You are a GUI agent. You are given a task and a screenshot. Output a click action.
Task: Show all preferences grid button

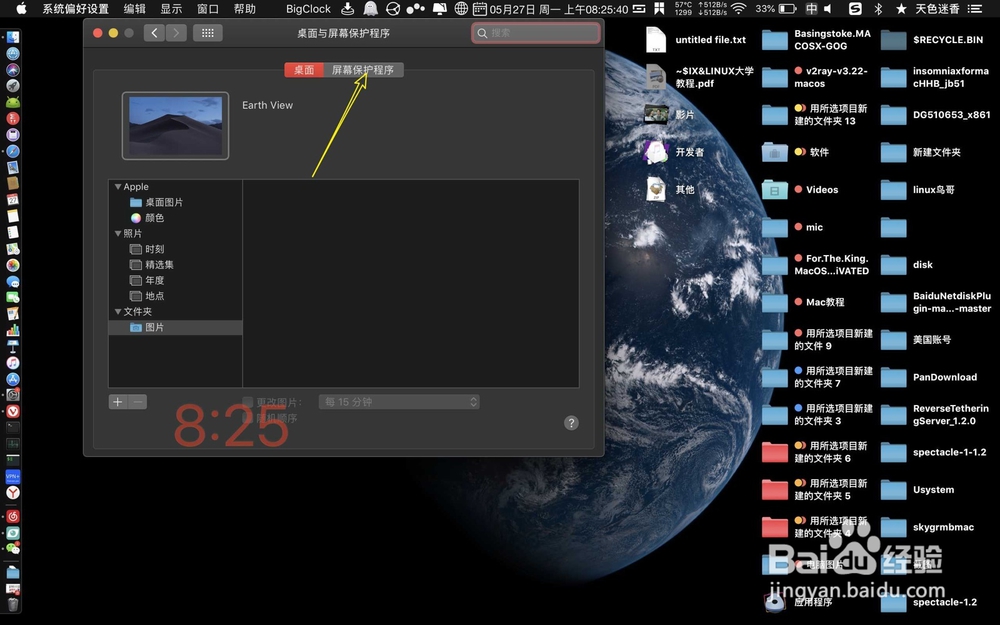tap(207, 33)
